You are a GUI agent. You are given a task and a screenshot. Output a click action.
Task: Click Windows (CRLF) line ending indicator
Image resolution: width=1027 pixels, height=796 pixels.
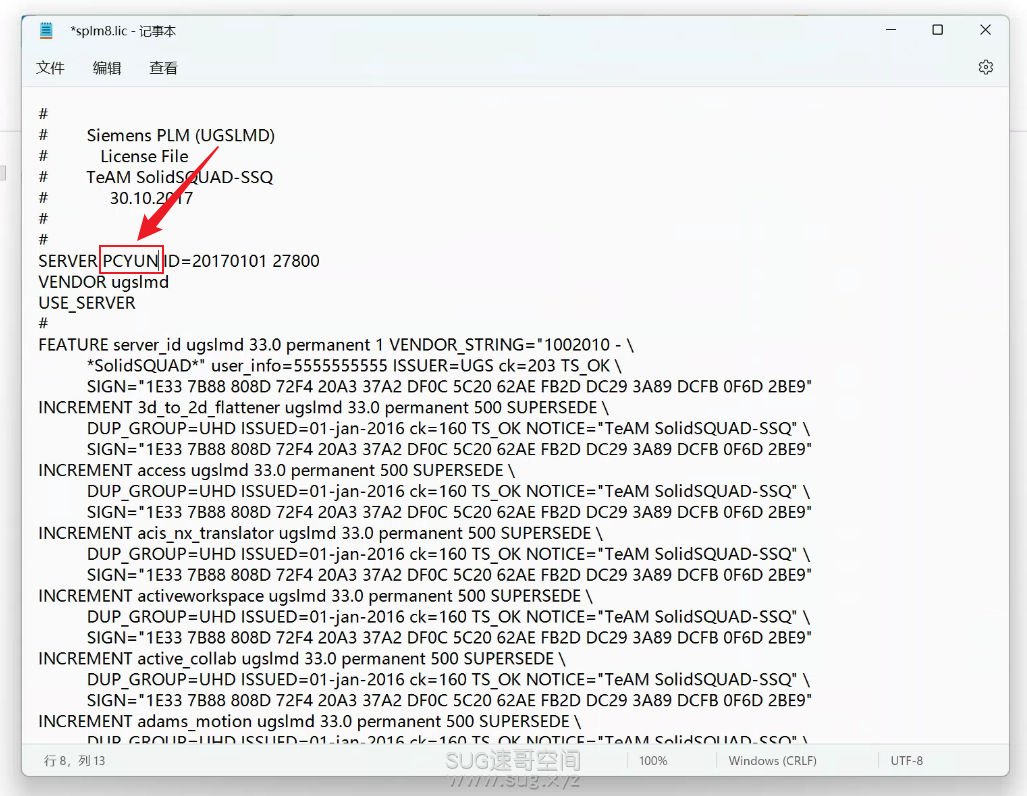pos(772,761)
